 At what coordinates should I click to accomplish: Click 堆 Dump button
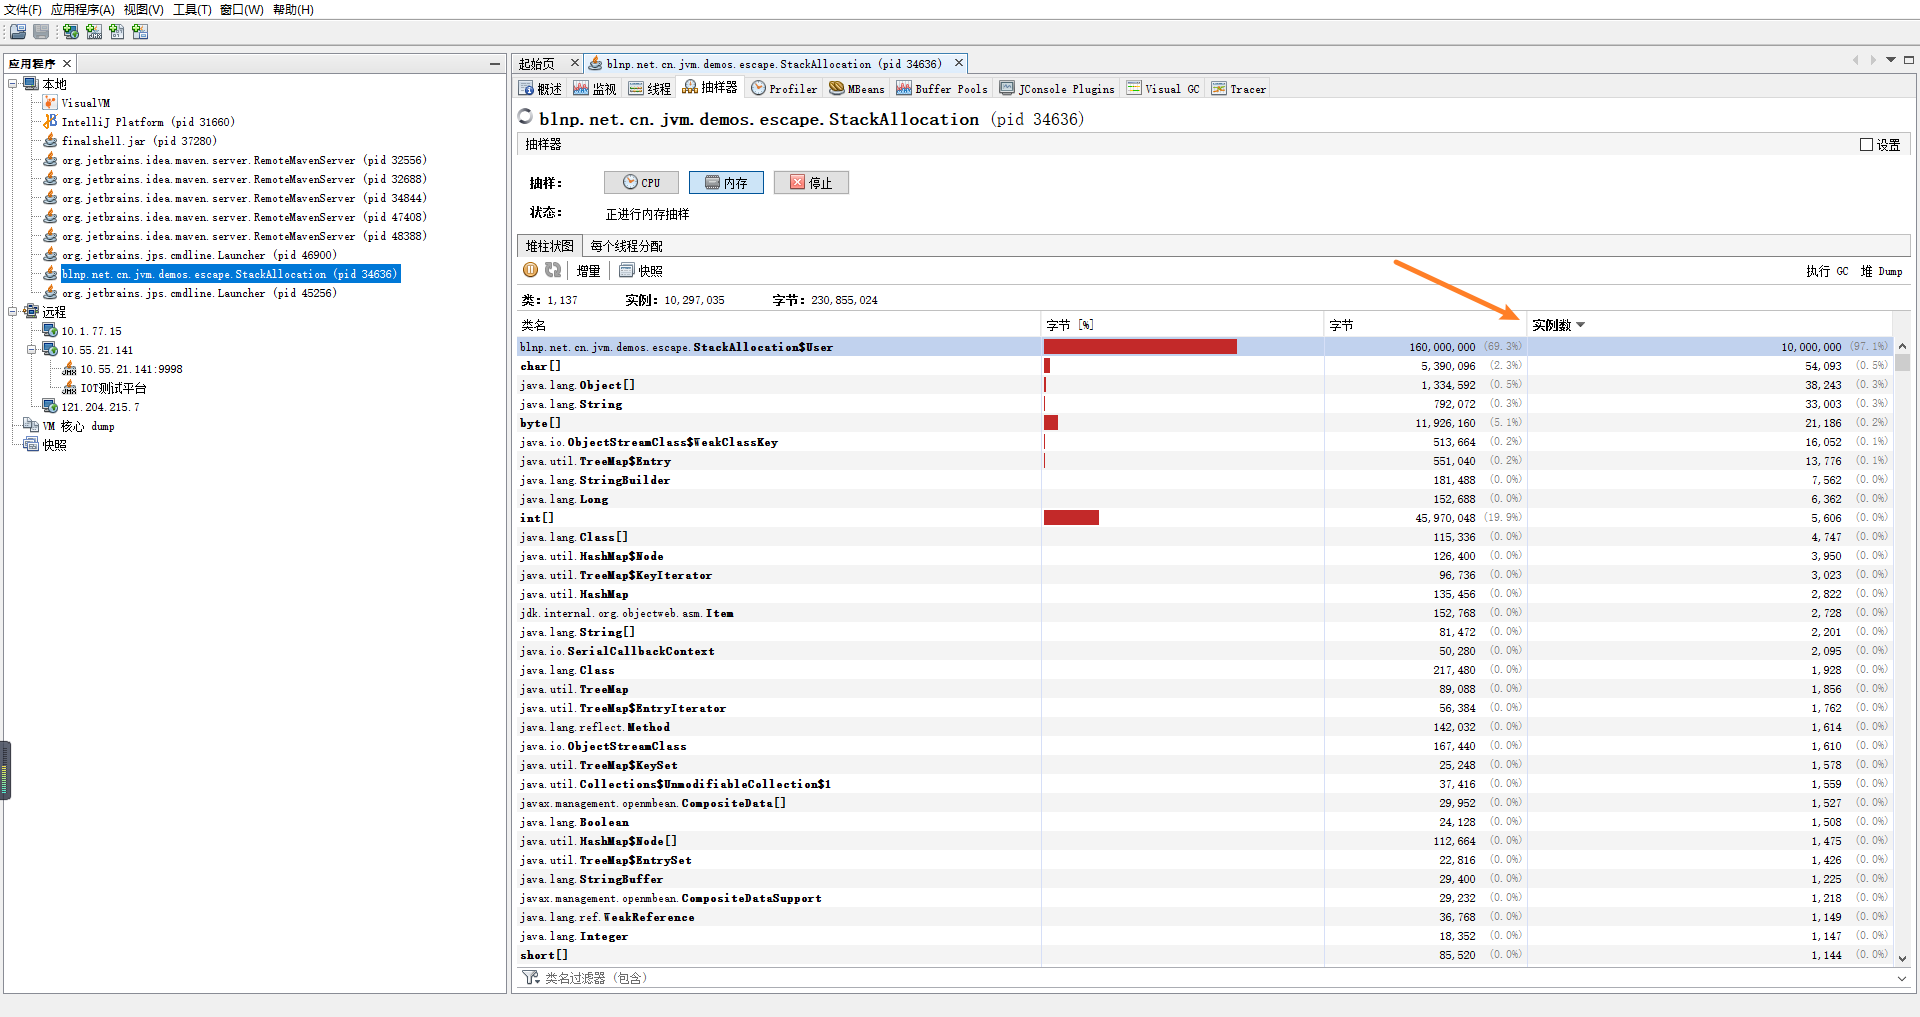point(1881,272)
